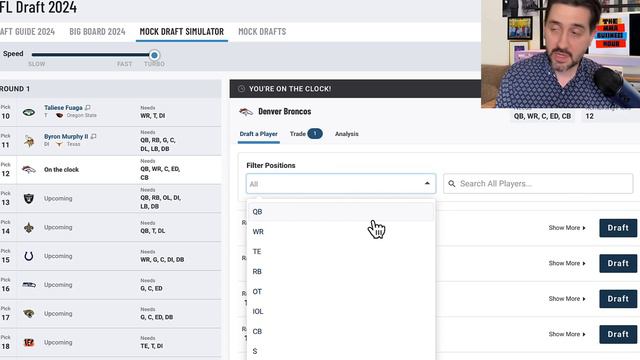
Task: Expand the second Show More link
Action: click(567, 263)
